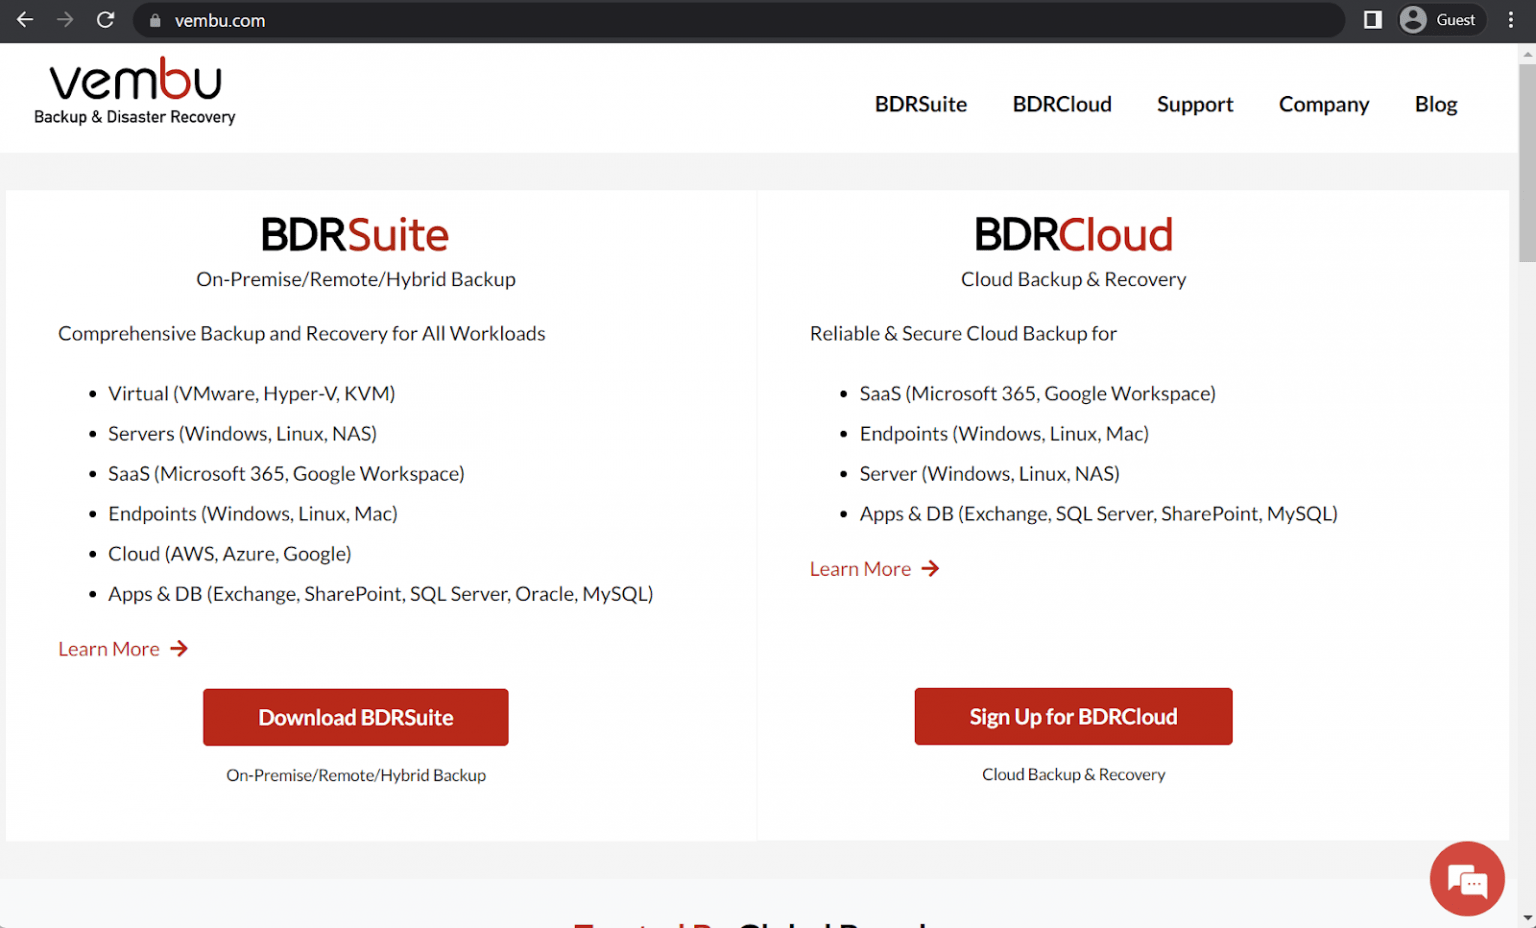The width and height of the screenshot is (1536, 928).
Task: Click Download BDRSuite
Action: coord(355,717)
